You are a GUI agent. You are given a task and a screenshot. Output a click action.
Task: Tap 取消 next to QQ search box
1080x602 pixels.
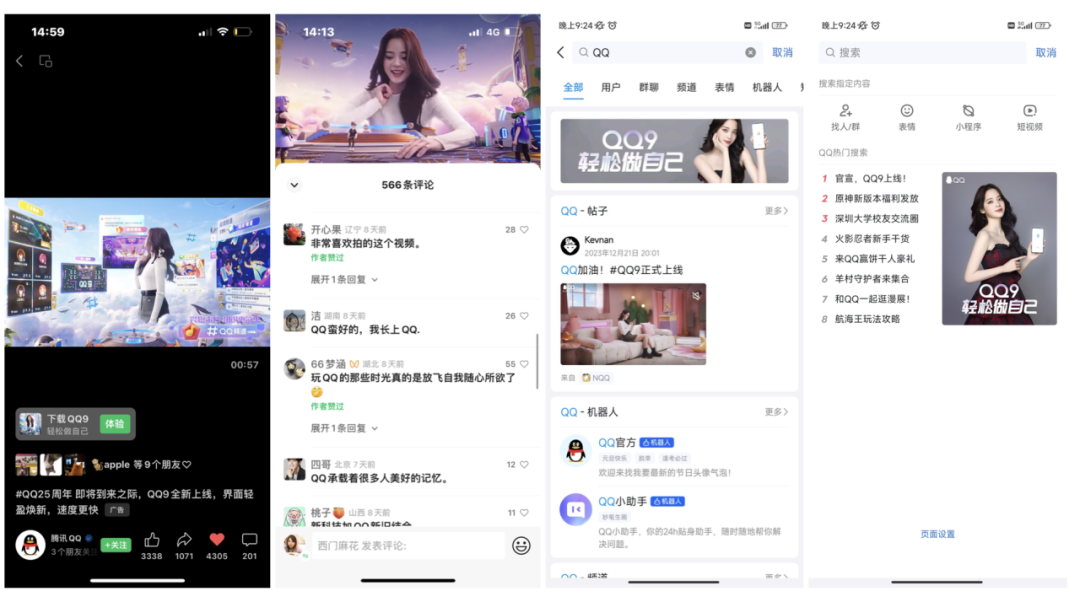click(782, 52)
